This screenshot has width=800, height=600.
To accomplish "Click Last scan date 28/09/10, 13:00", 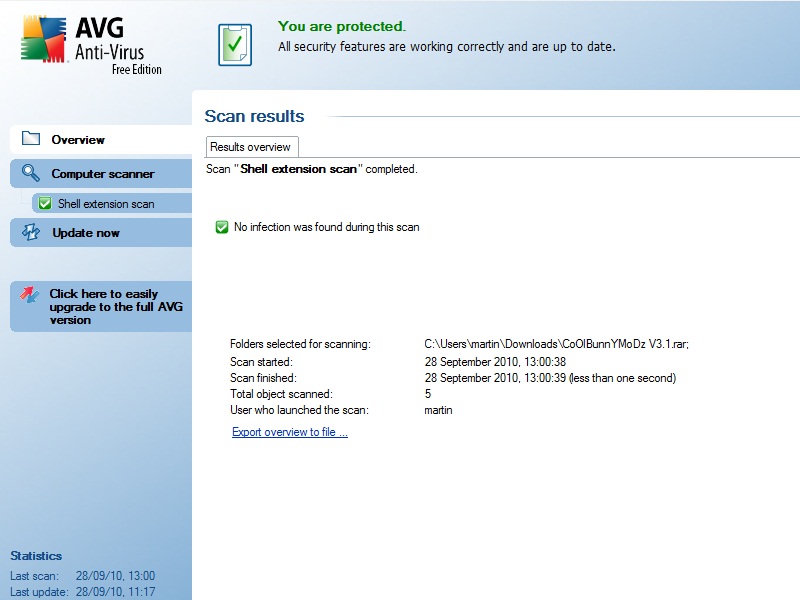I will coord(115,576).
